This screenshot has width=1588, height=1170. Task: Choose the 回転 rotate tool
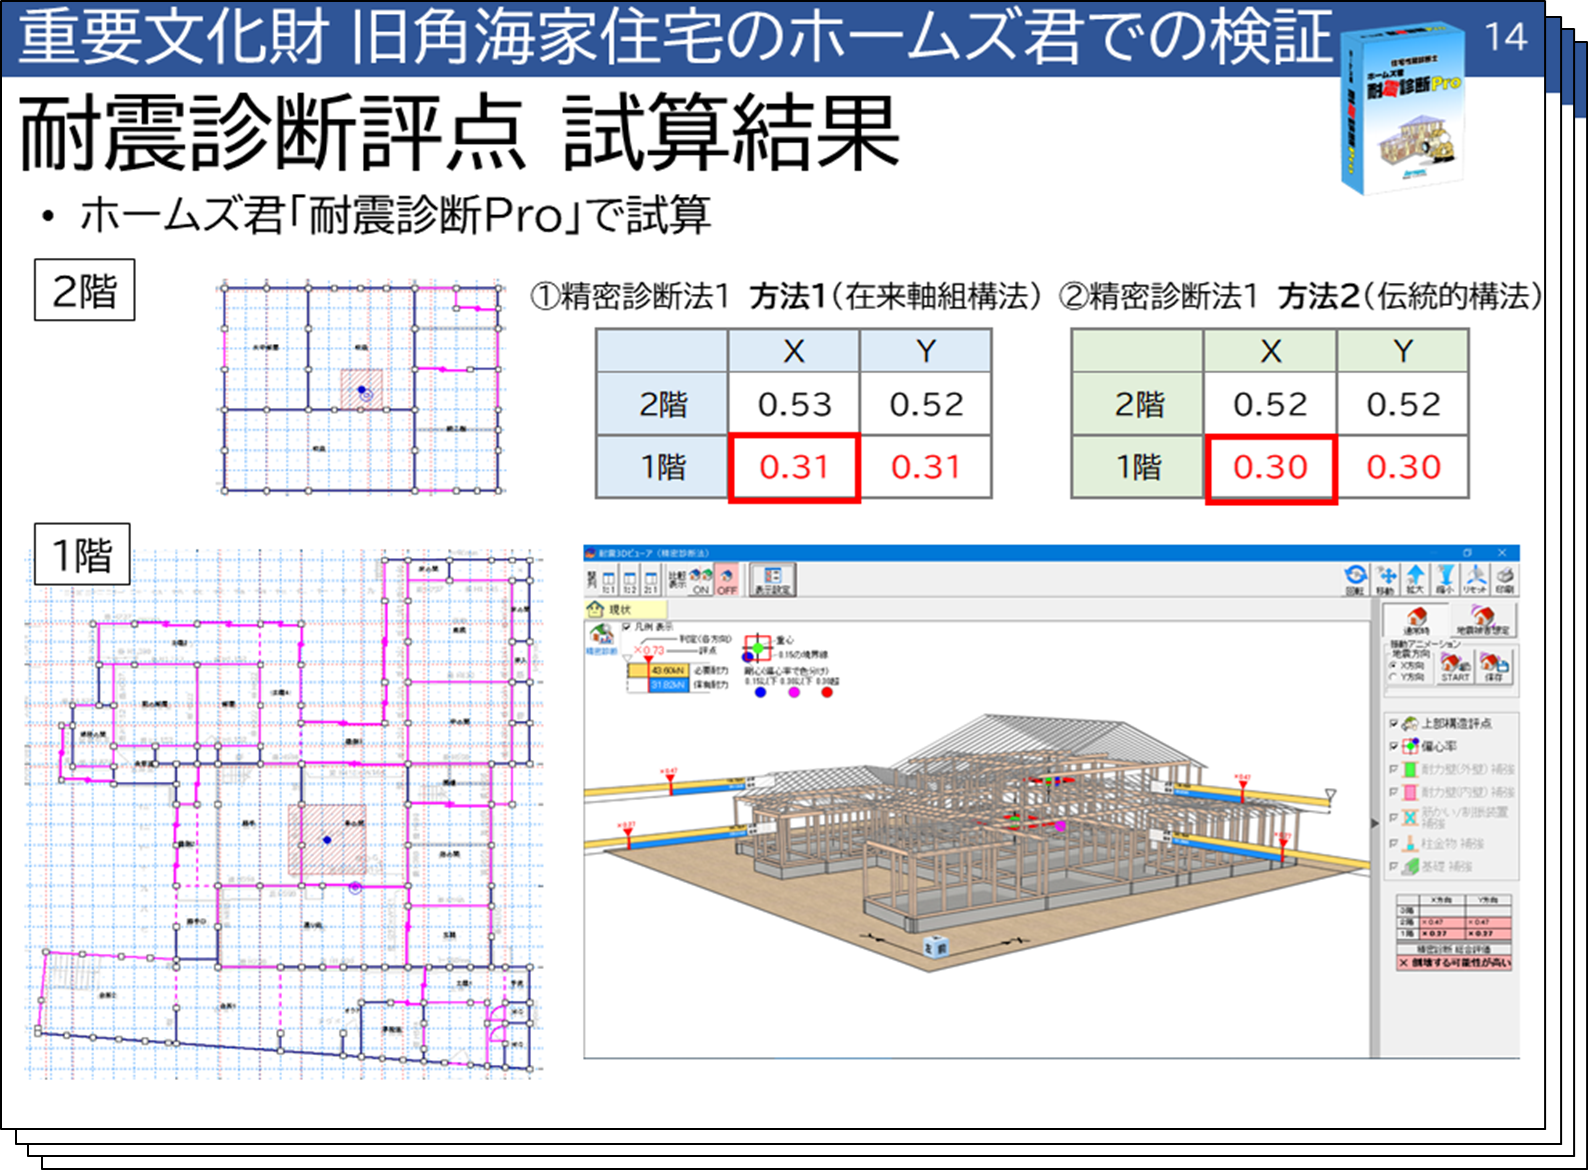click(1355, 579)
